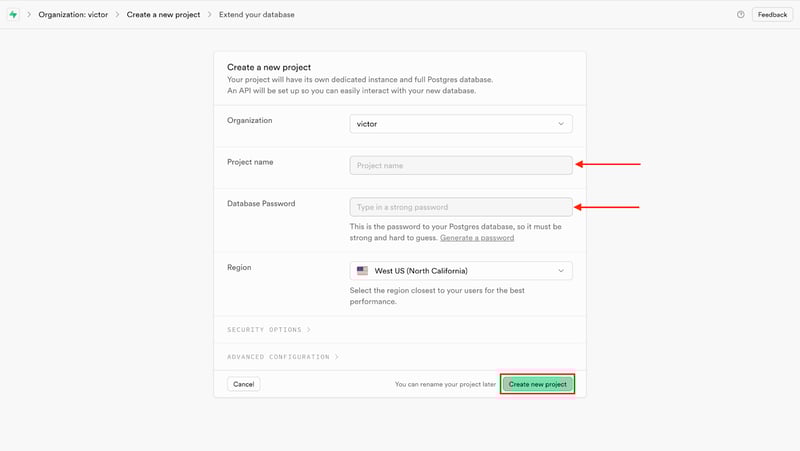Screen dimensions: 800x451
Task: Click the Supabase lightning bolt logo
Action: click(x=13, y=14)
